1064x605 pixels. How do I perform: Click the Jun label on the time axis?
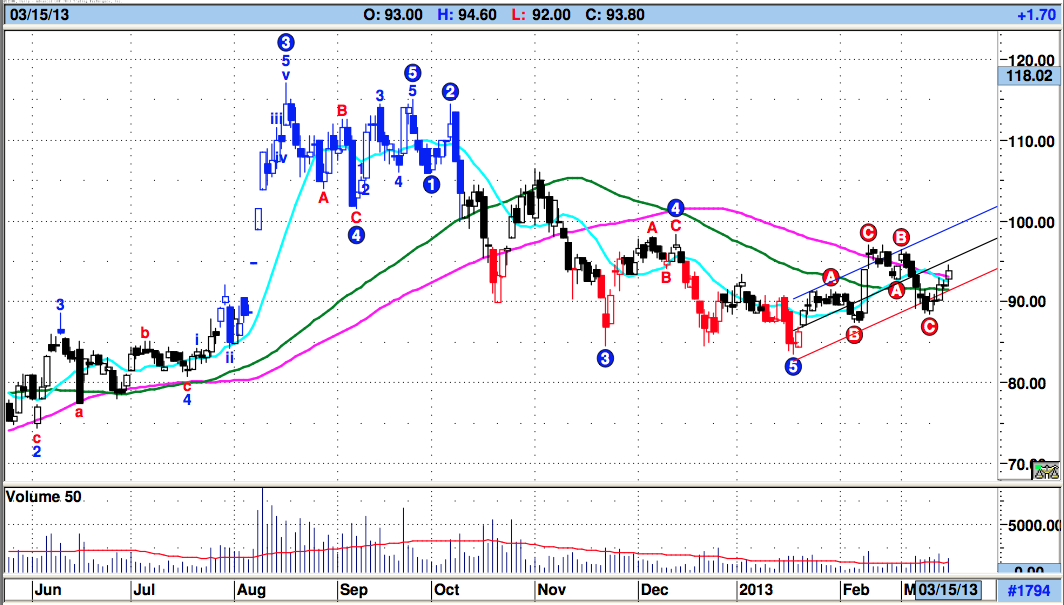48,589
